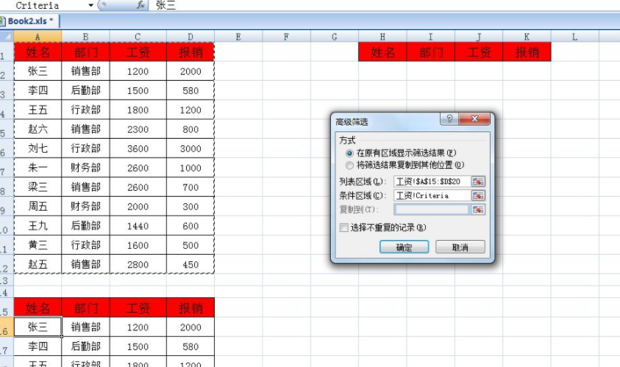Click cell 李四 in row 17
Image resolution: width=620 pixels, height=367 pixels.
tap(38, 346)
